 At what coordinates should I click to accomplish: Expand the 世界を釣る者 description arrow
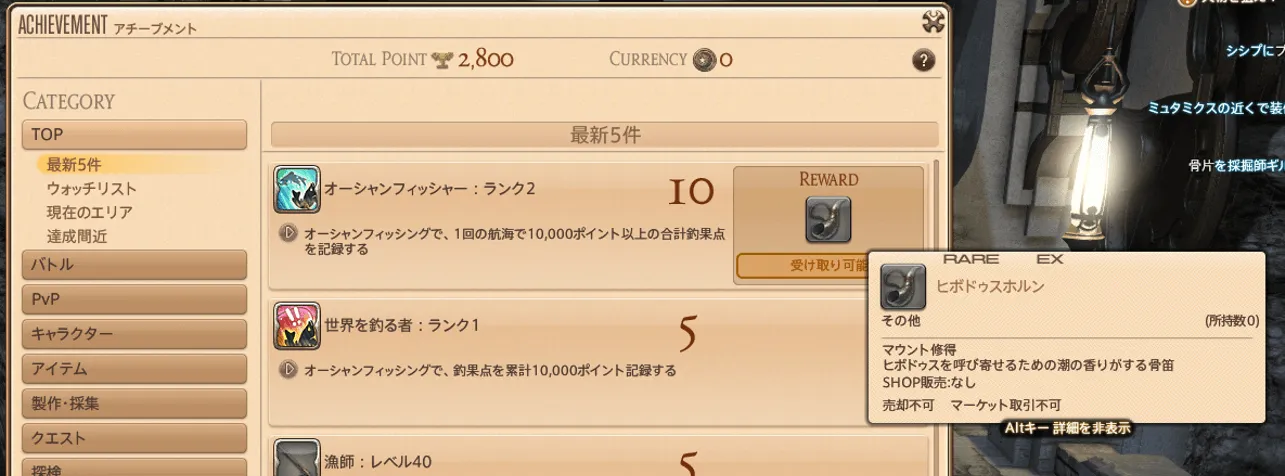(288, 370)
